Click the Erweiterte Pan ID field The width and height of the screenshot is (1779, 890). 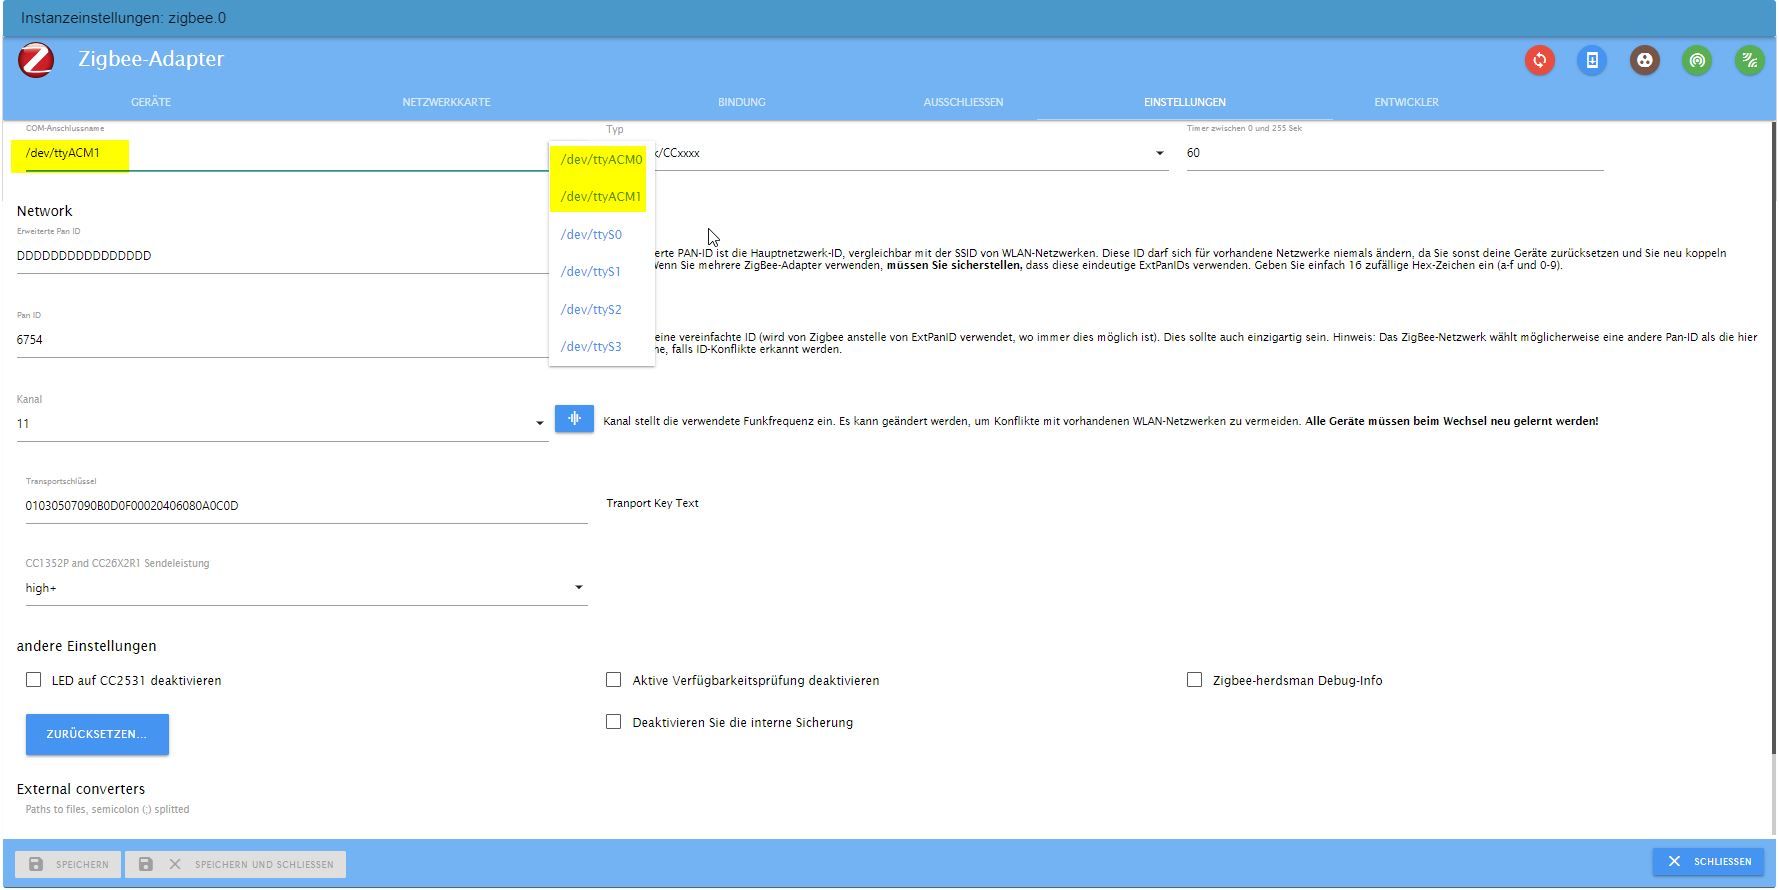coord(282,256)
